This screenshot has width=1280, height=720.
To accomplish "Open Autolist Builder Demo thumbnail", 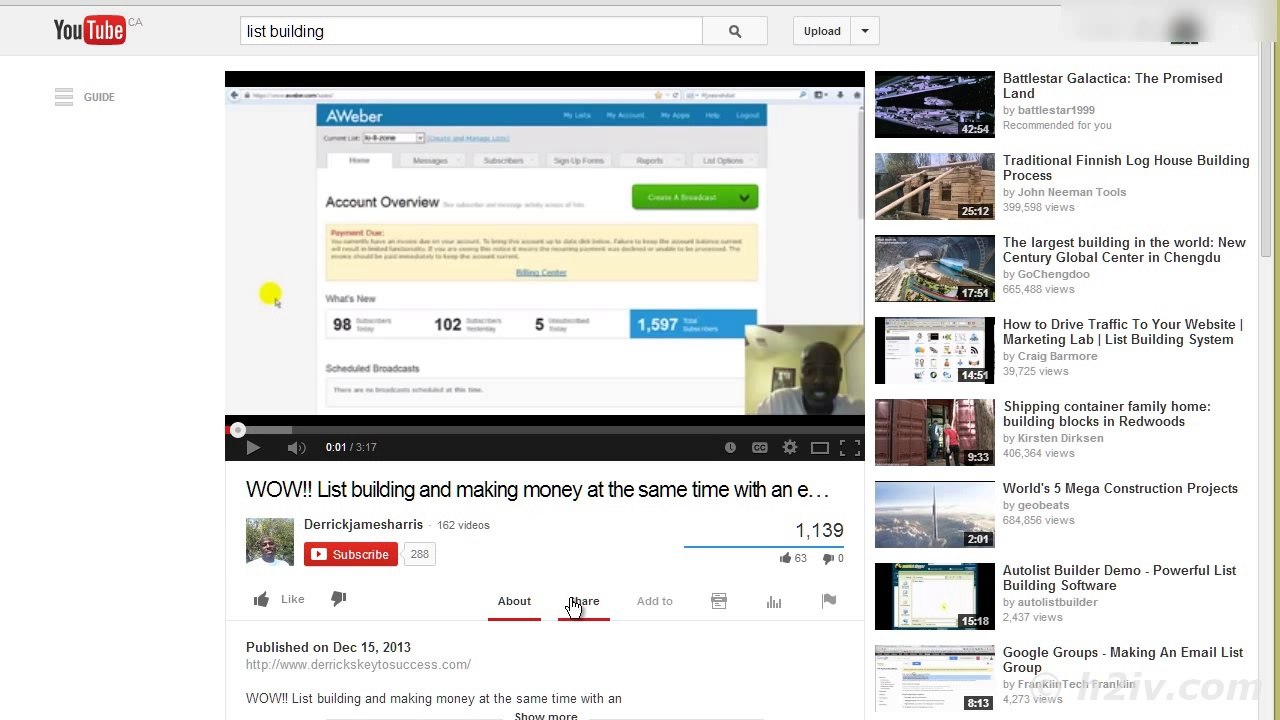I will pos(935,596).
